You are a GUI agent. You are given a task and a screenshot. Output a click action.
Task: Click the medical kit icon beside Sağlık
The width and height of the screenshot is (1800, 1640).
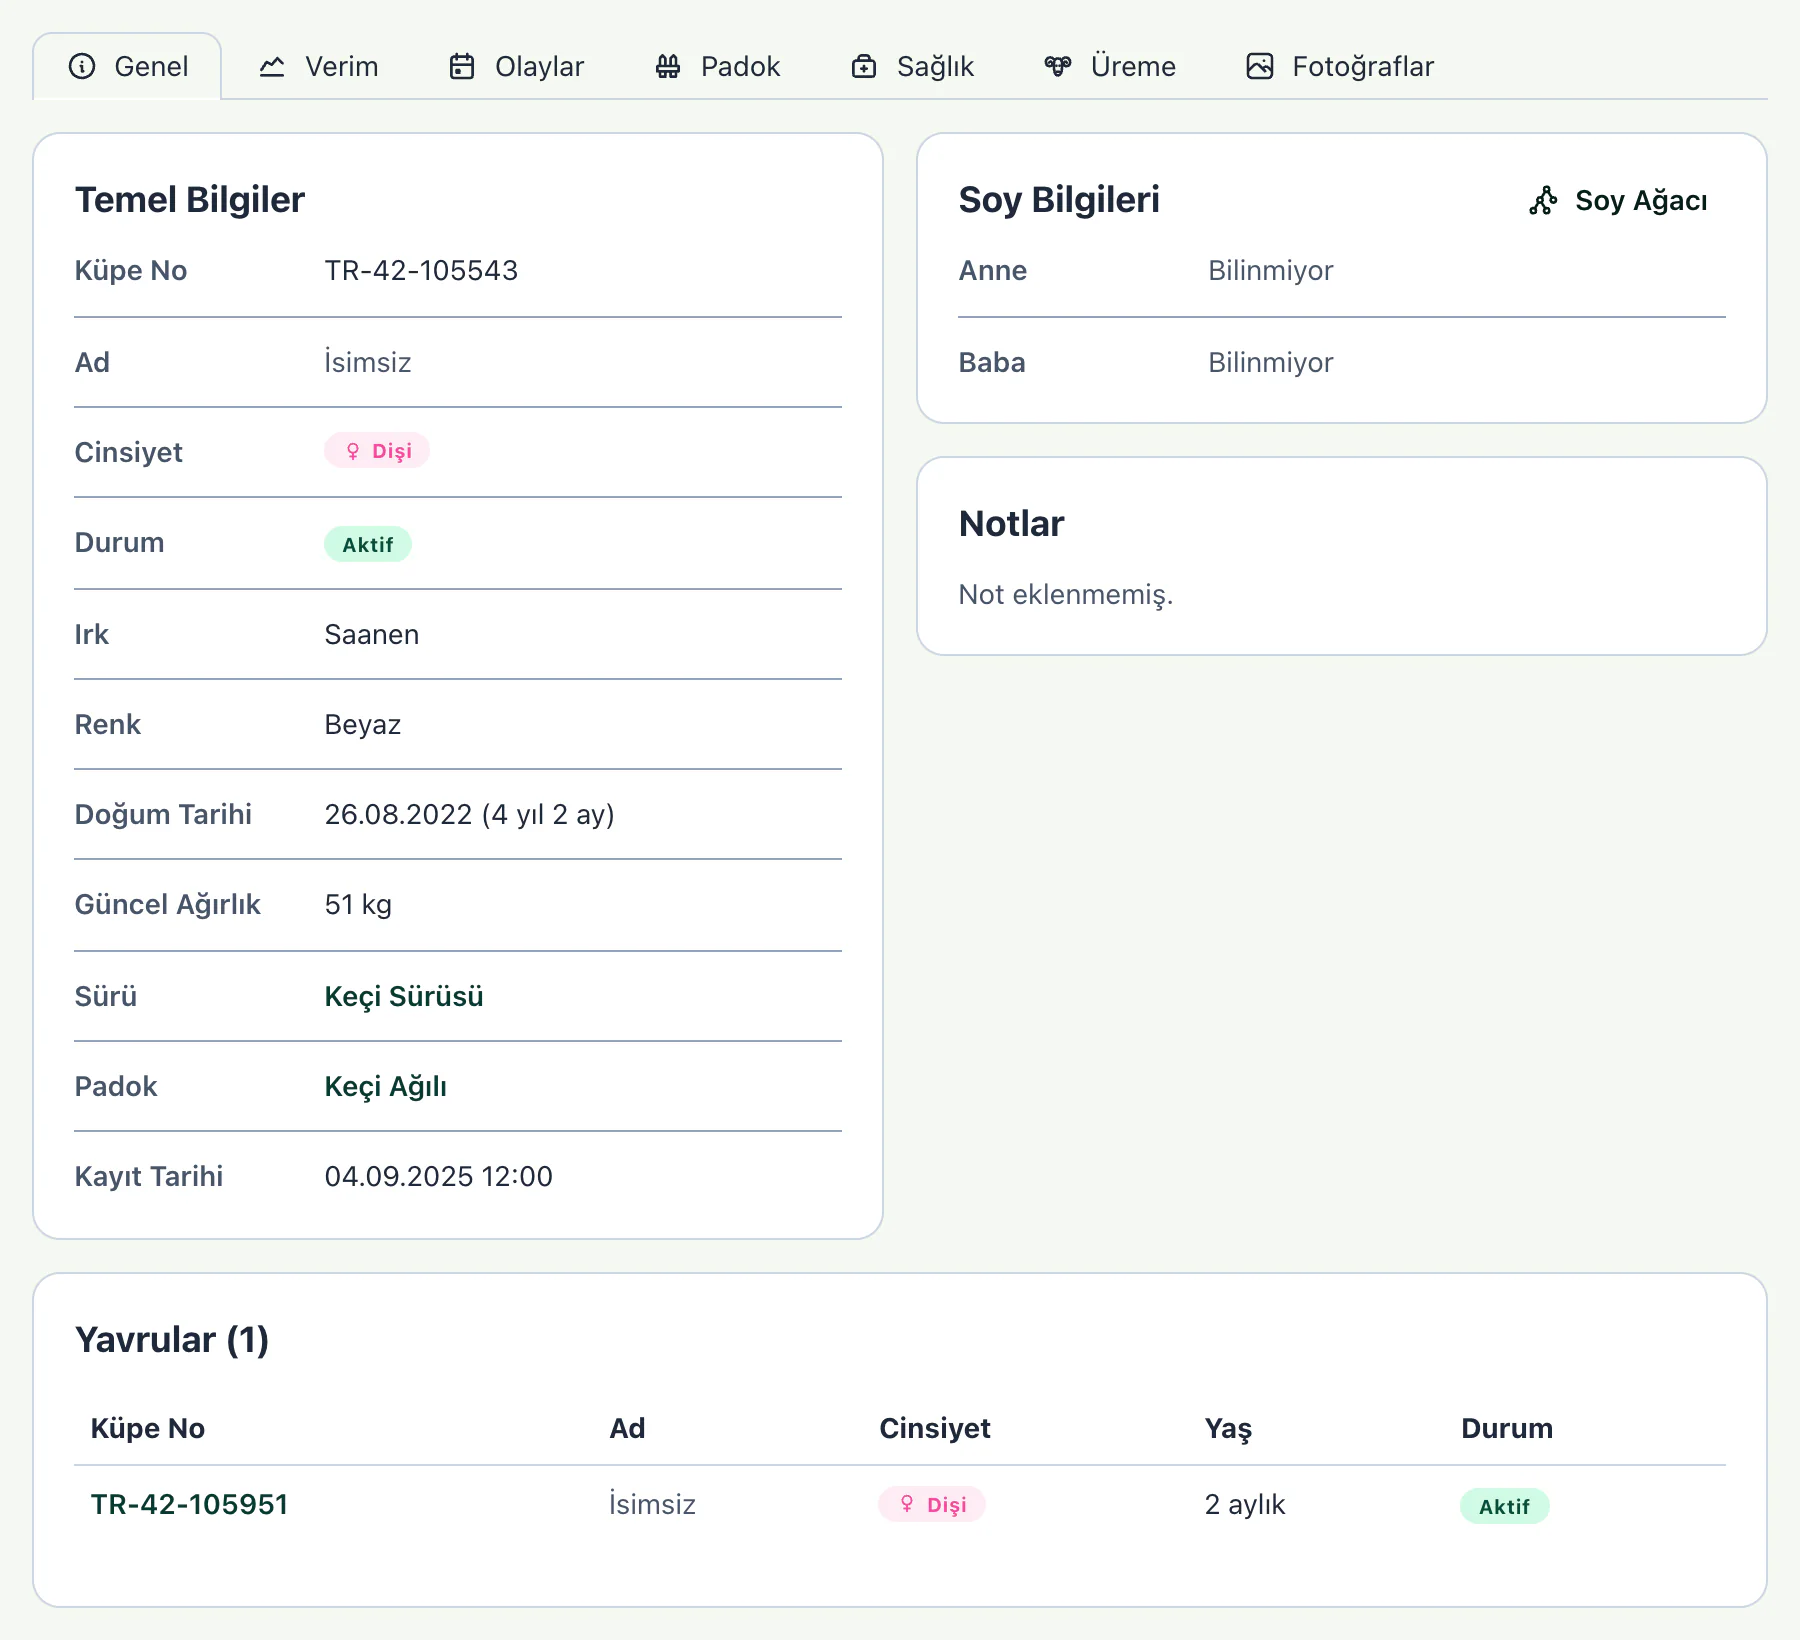pyautogui.click(x=864, y=66)
